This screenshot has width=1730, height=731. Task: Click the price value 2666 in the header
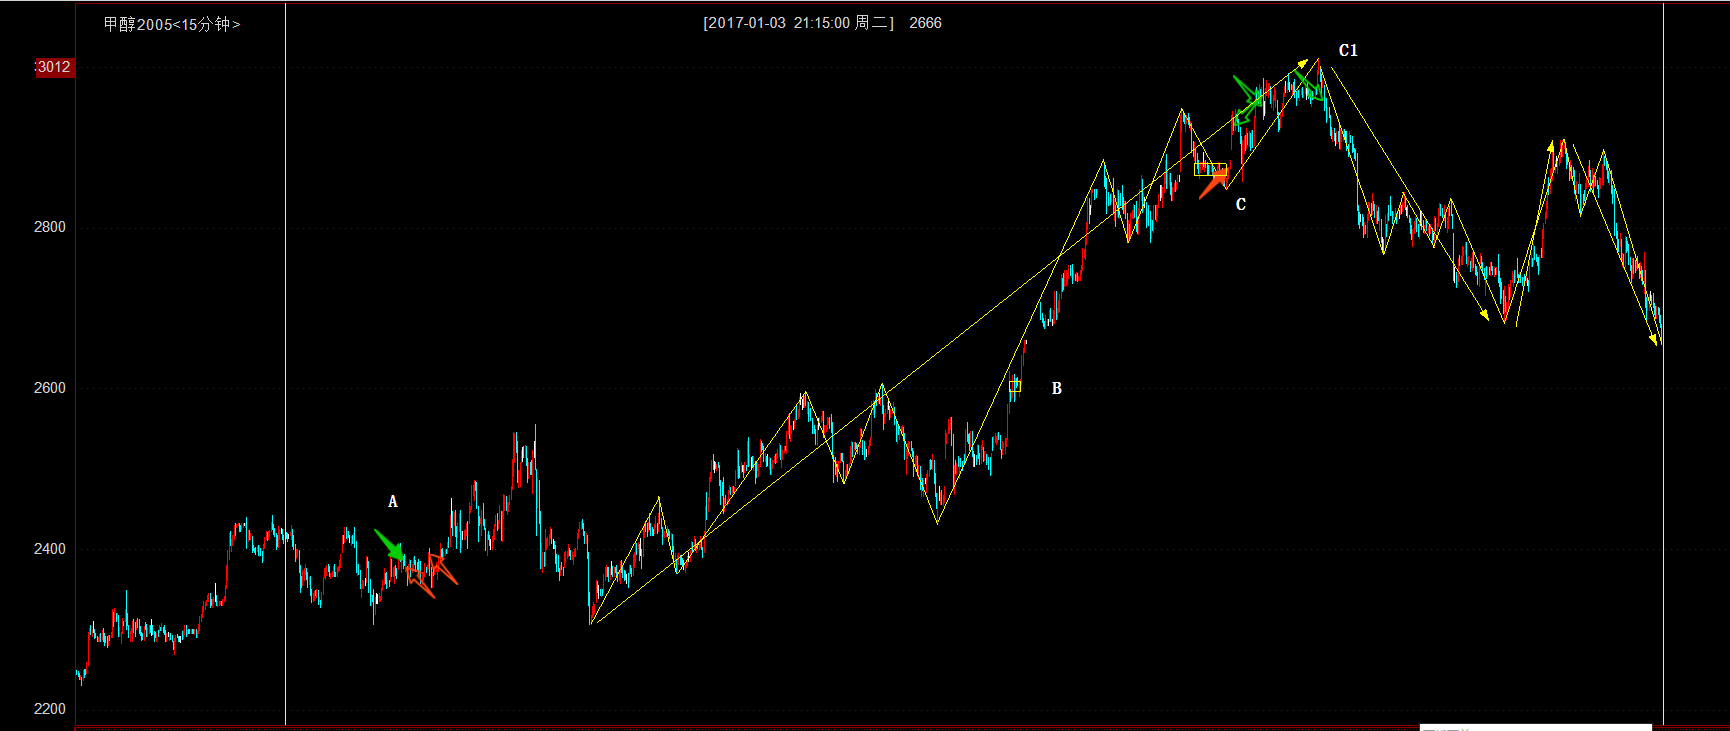[x=925, y=23]
